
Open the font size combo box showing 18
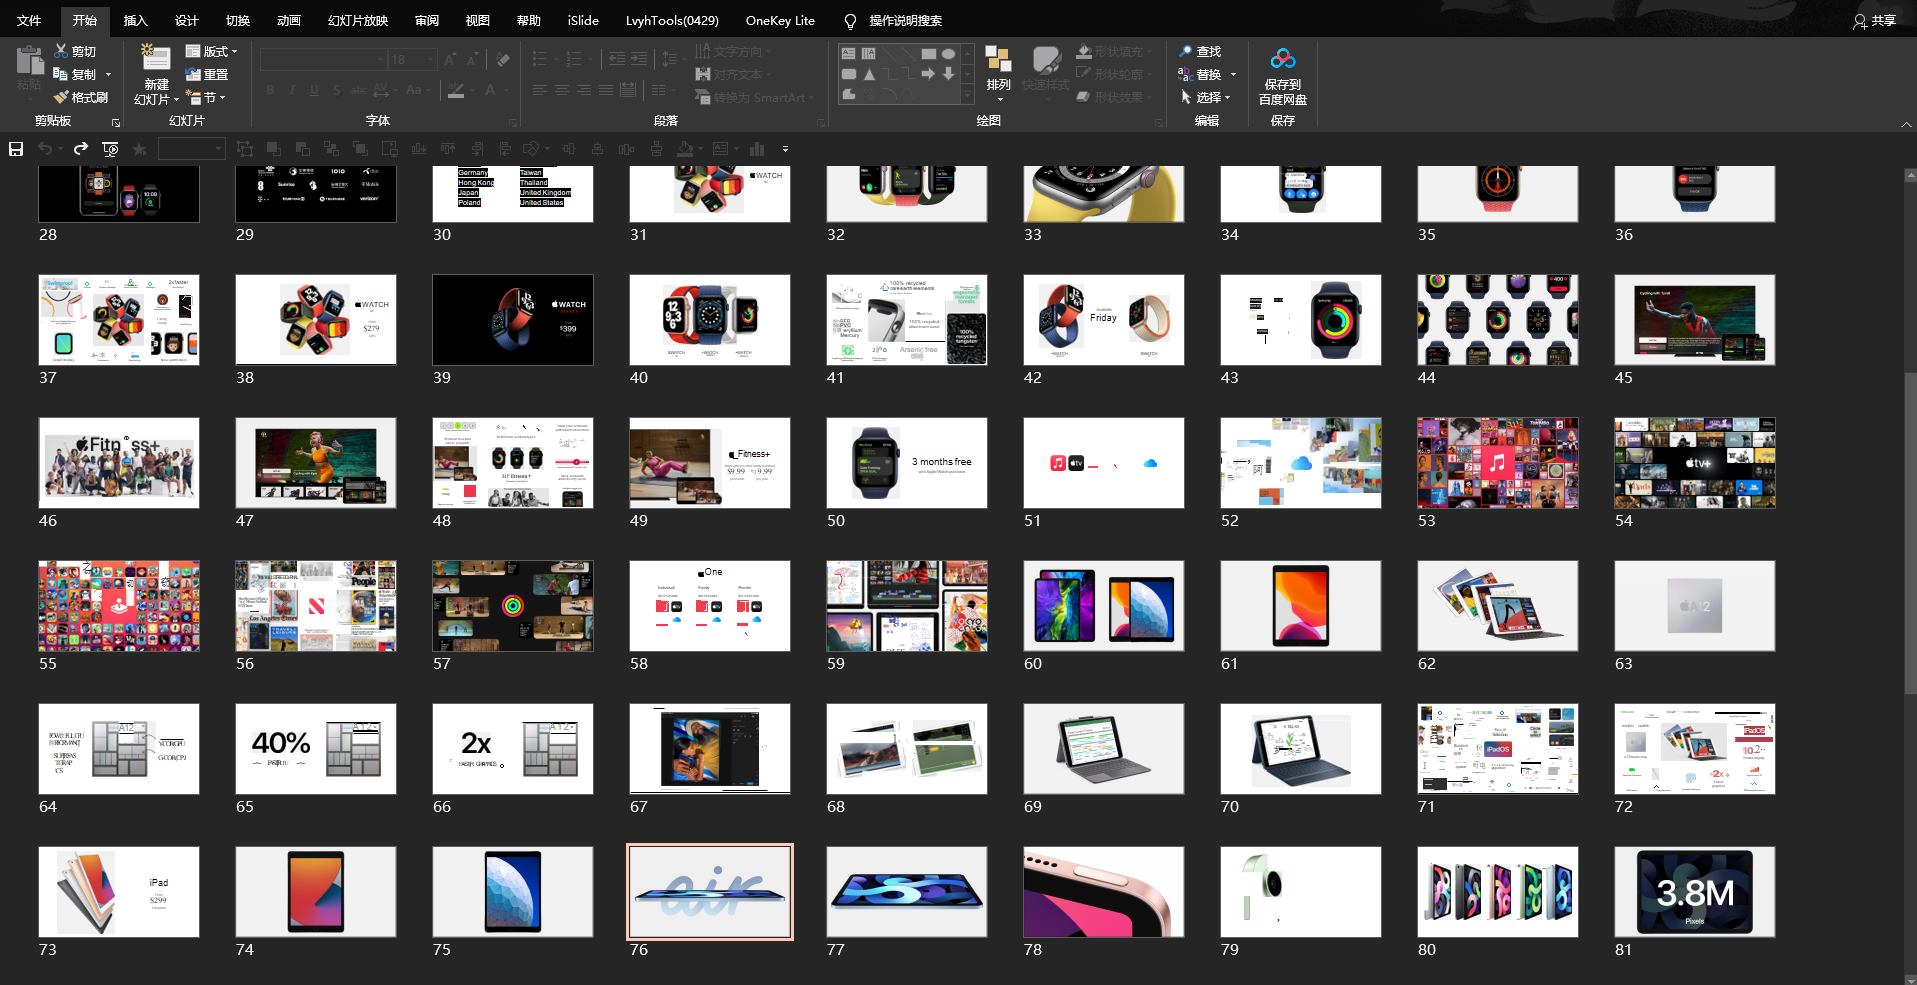click(413, 60)
